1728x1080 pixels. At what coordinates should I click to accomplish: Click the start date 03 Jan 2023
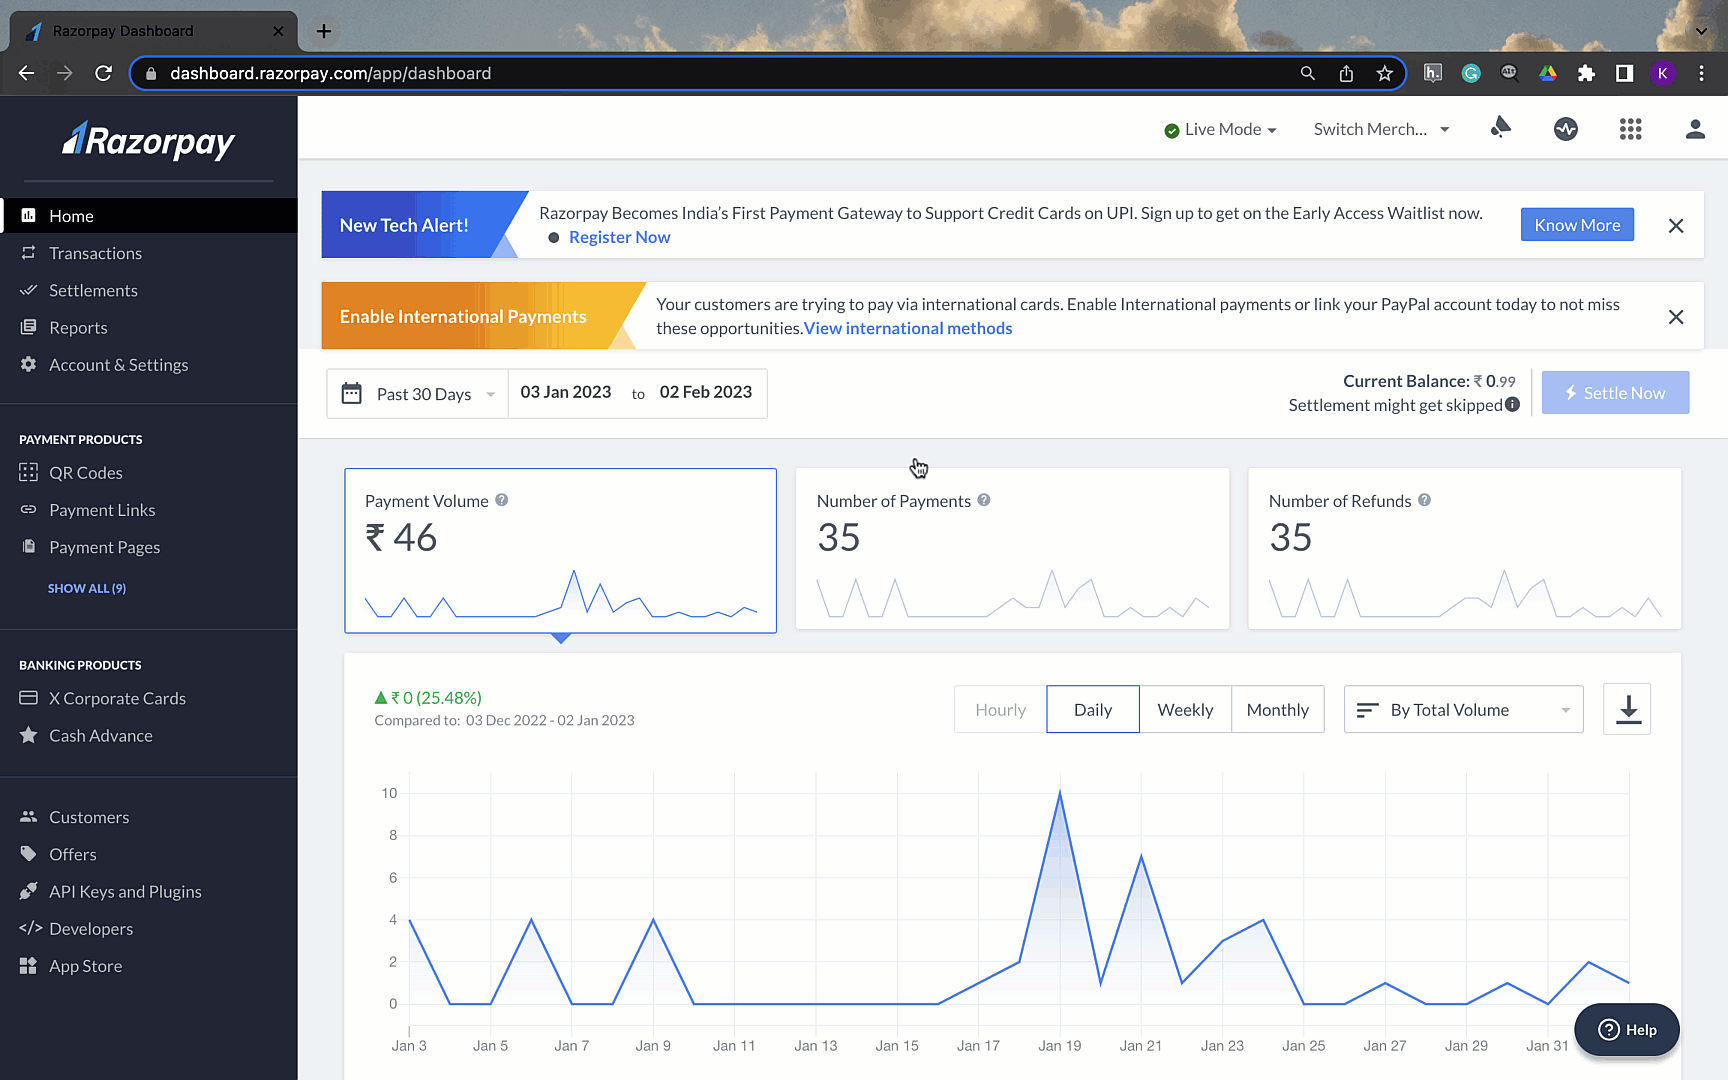click(x=566, y=392)
